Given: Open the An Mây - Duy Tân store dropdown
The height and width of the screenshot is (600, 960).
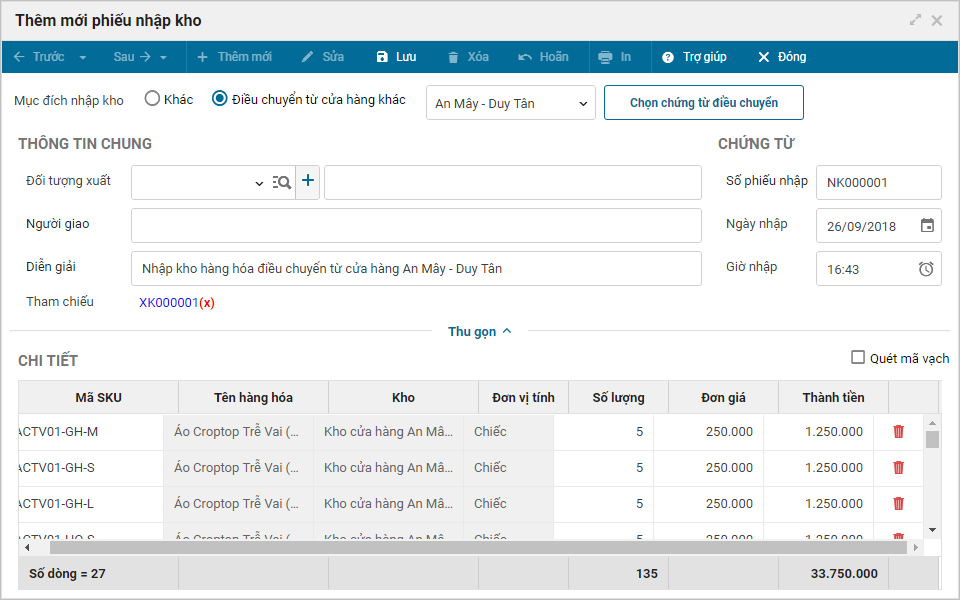Looking at the screenshot, I should coord(511,103).
